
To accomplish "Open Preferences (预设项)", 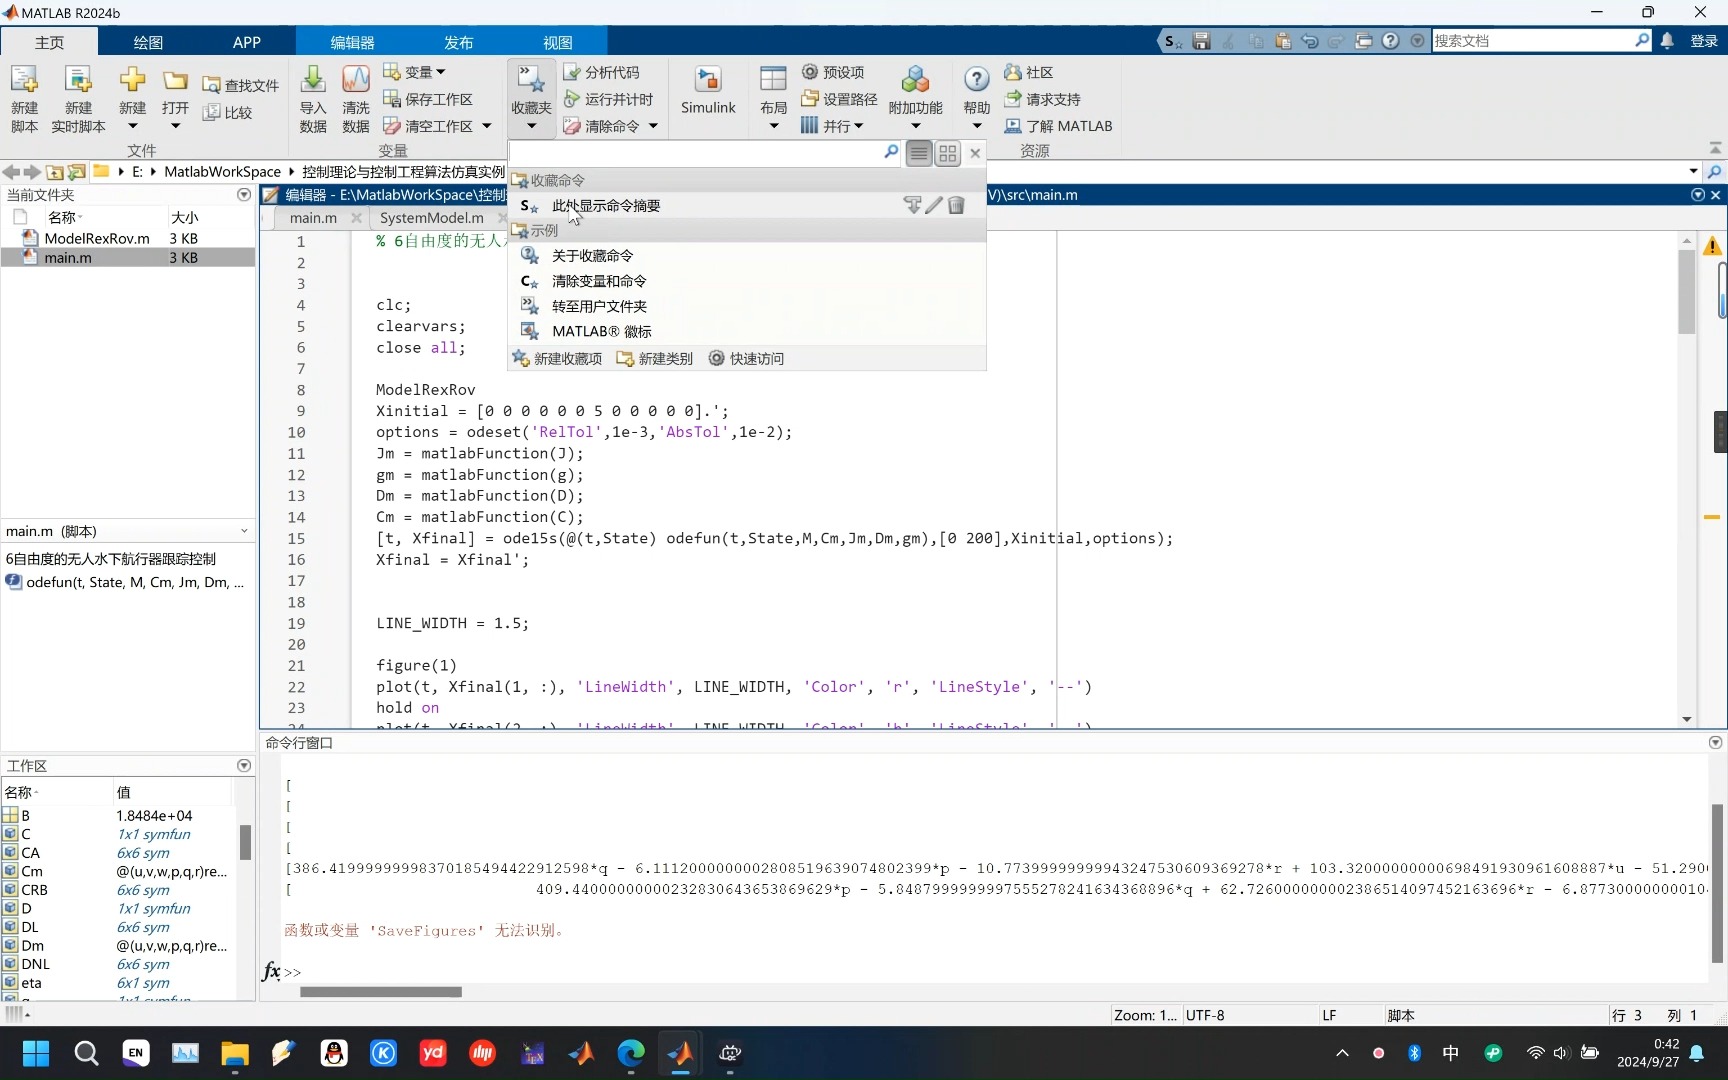I will [833, 72].
